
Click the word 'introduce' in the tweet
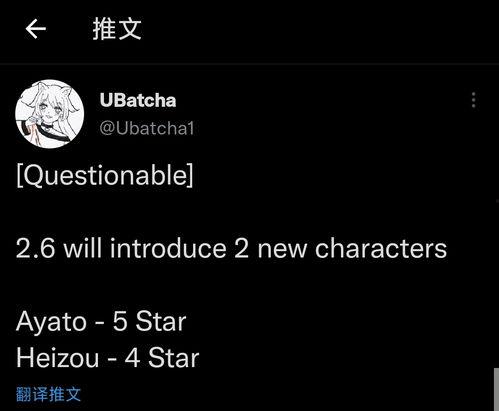coord(168,249)
